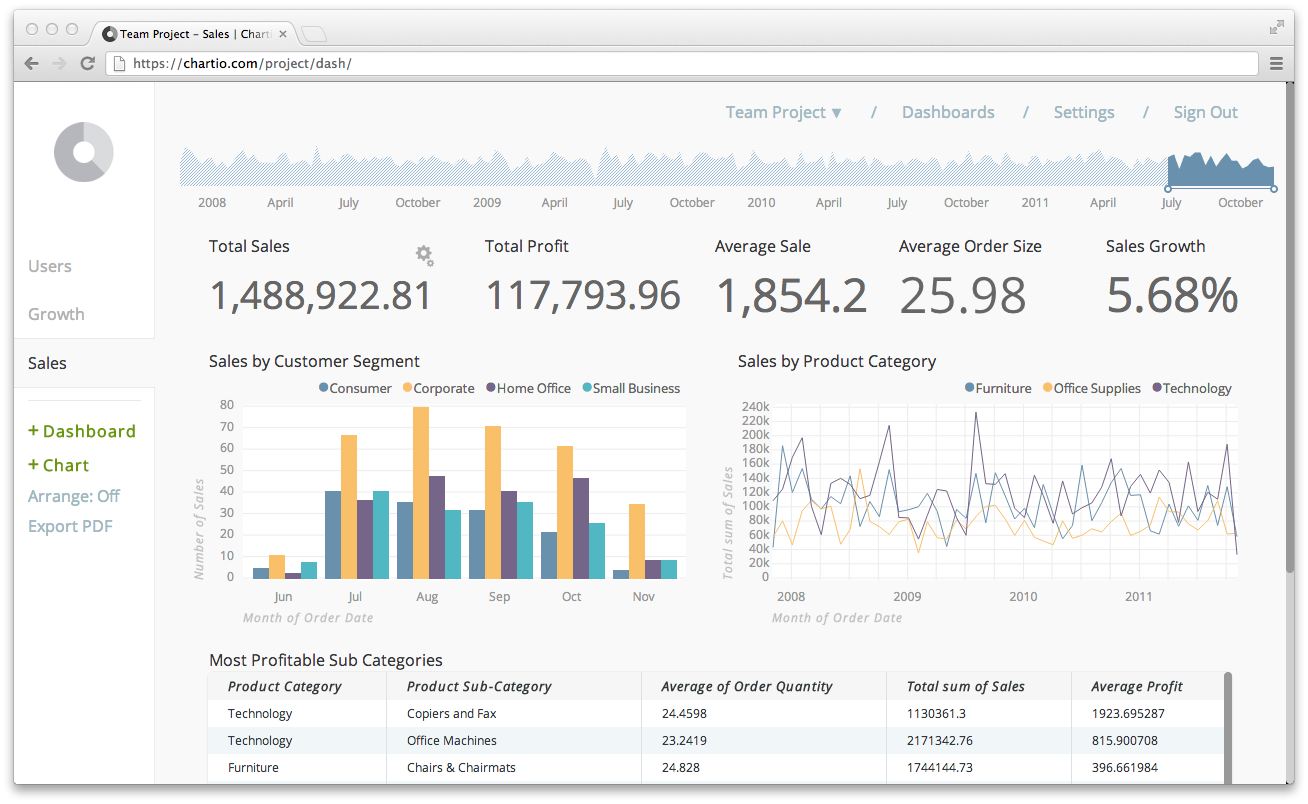Click the tab's Chartio favicon
The height and width of the screenshot is (804, 1308).
point(110,34)
